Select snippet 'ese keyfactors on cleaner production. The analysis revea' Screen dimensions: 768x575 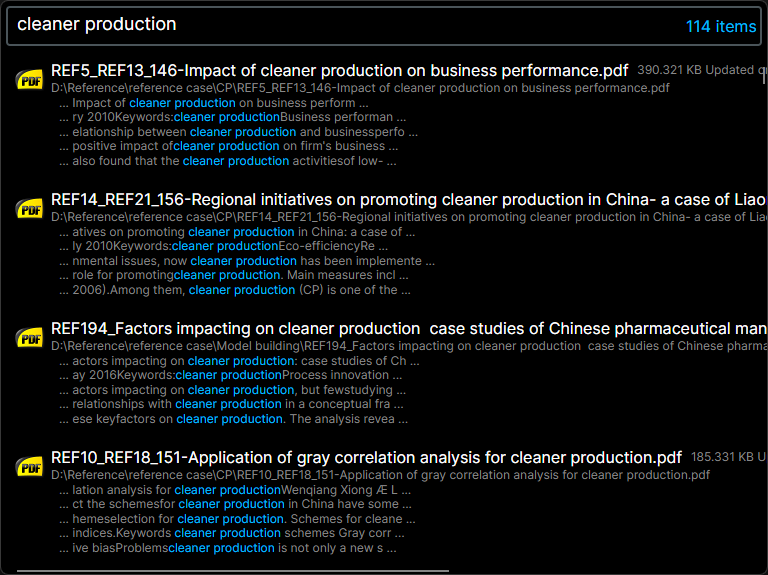coord(233,419)
